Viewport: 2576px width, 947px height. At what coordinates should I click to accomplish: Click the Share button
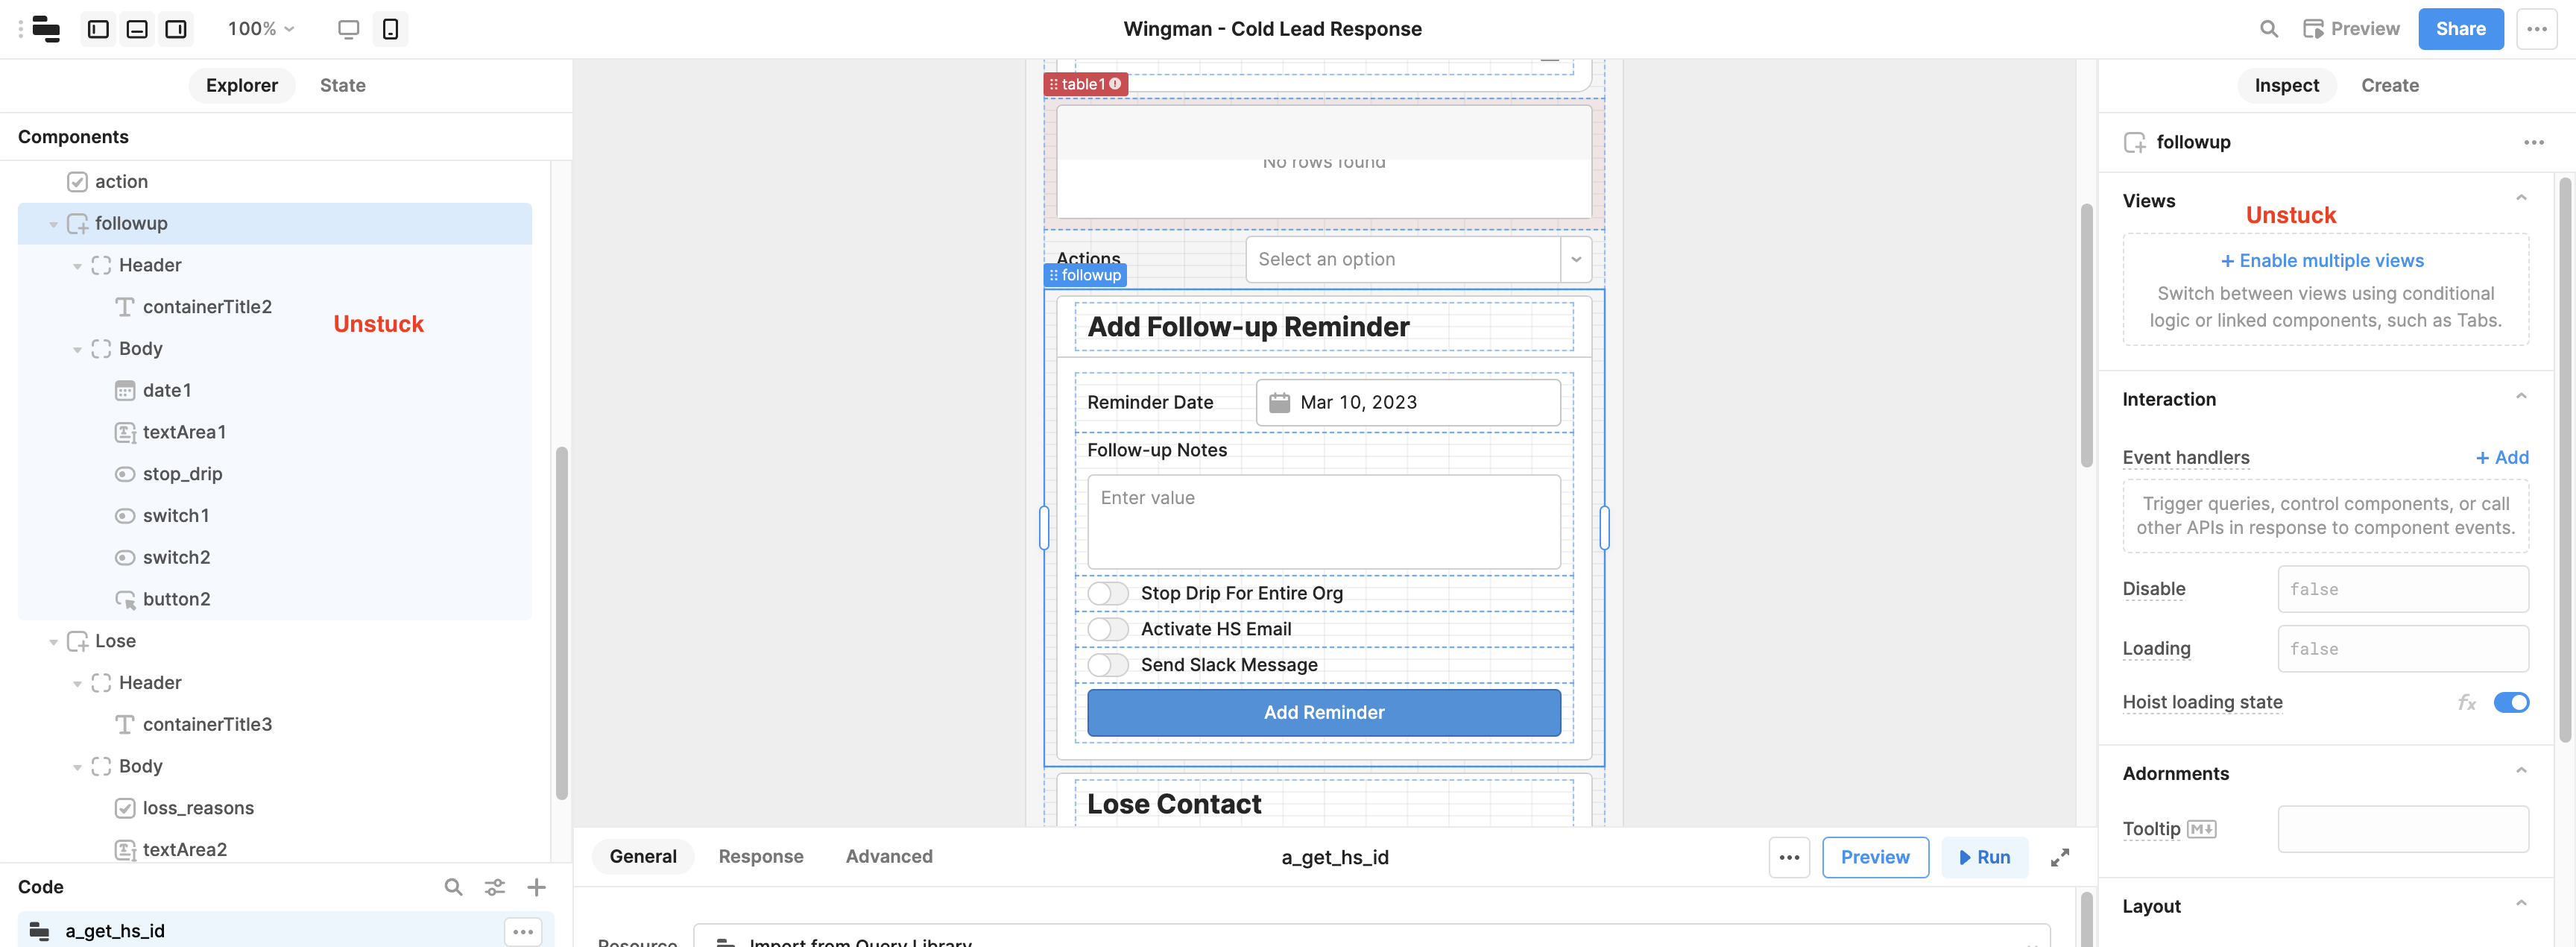pyautogui.click(x=2460, y=29)
